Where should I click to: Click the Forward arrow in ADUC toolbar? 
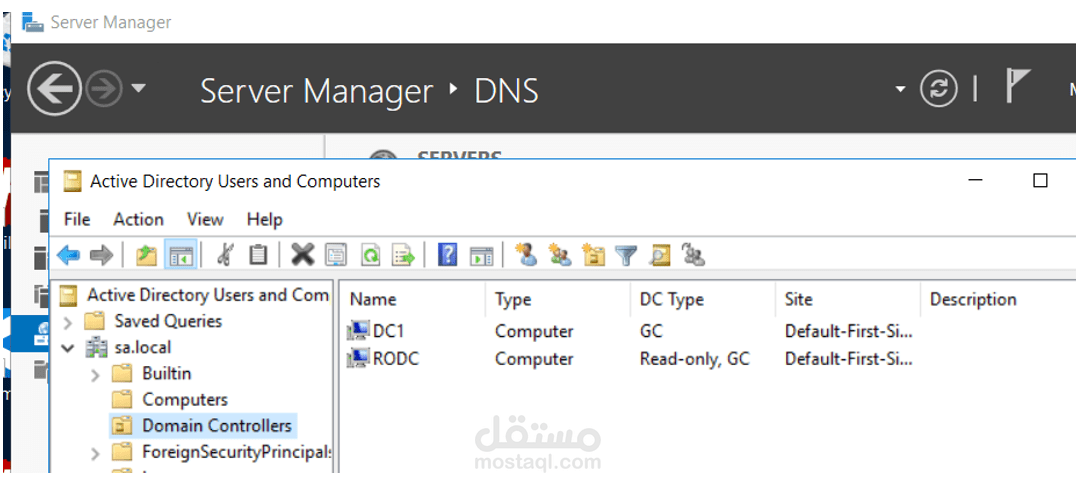102,256
